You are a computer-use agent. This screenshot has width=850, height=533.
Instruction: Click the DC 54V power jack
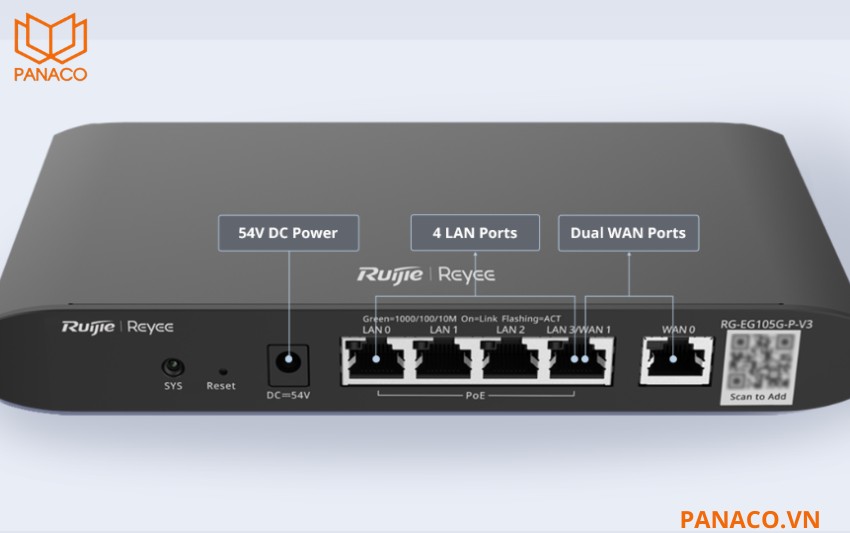[x=288, y=365]
